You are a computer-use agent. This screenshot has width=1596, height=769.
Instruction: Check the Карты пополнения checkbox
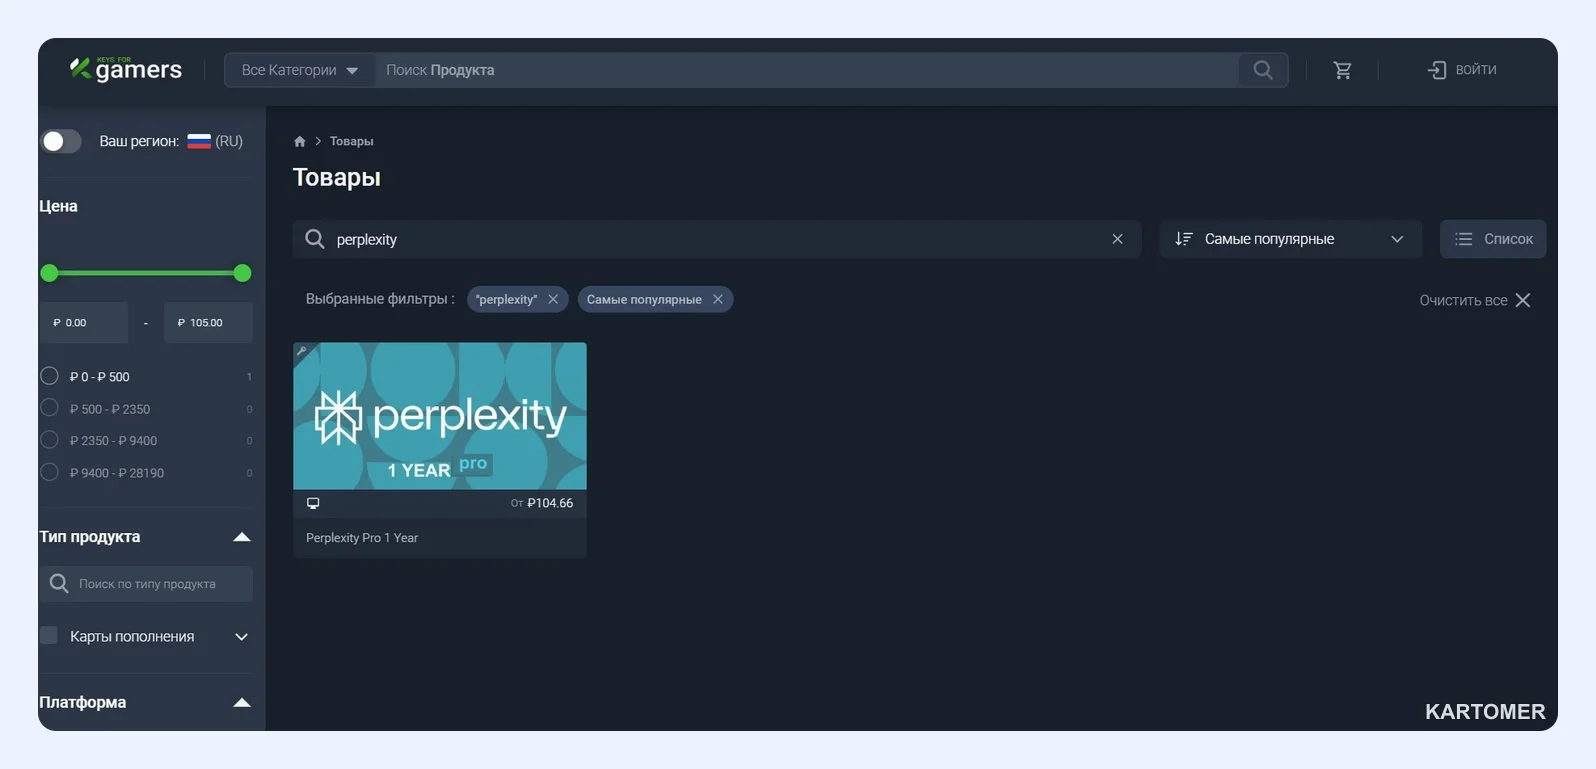(x=49, y=636)
